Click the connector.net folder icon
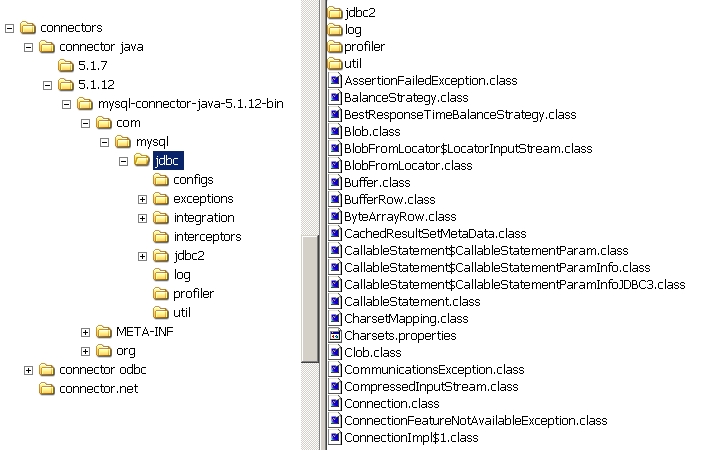The height and width of the screenshot is (450, 703). 47,389
